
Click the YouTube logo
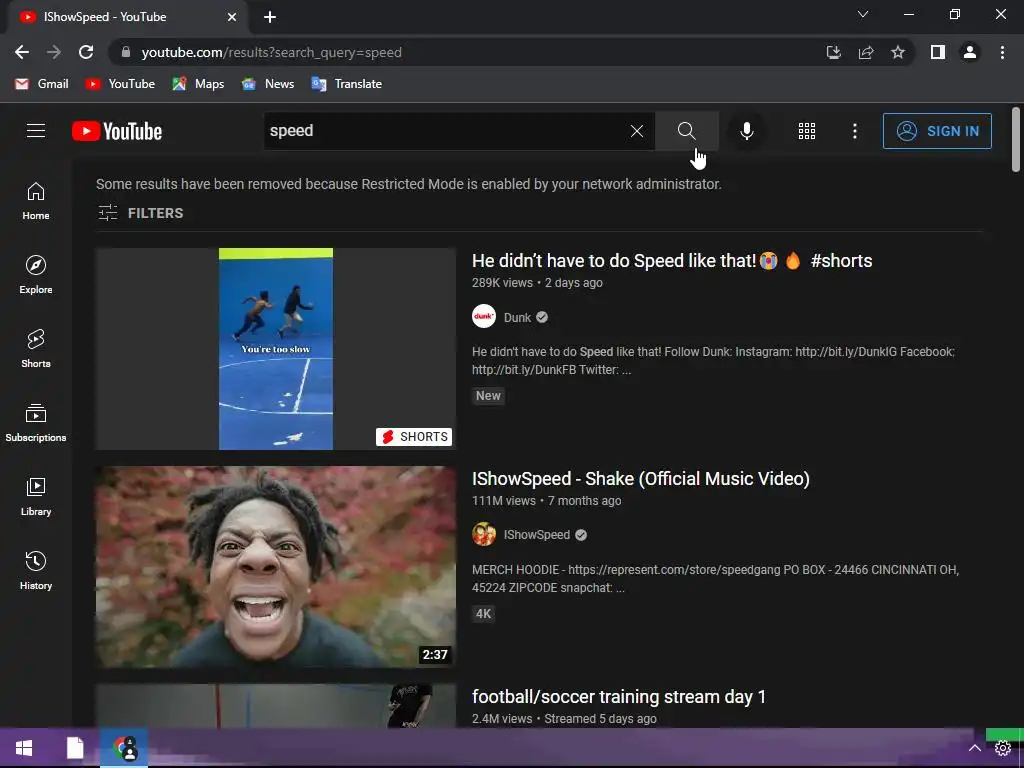pos(117,131)
